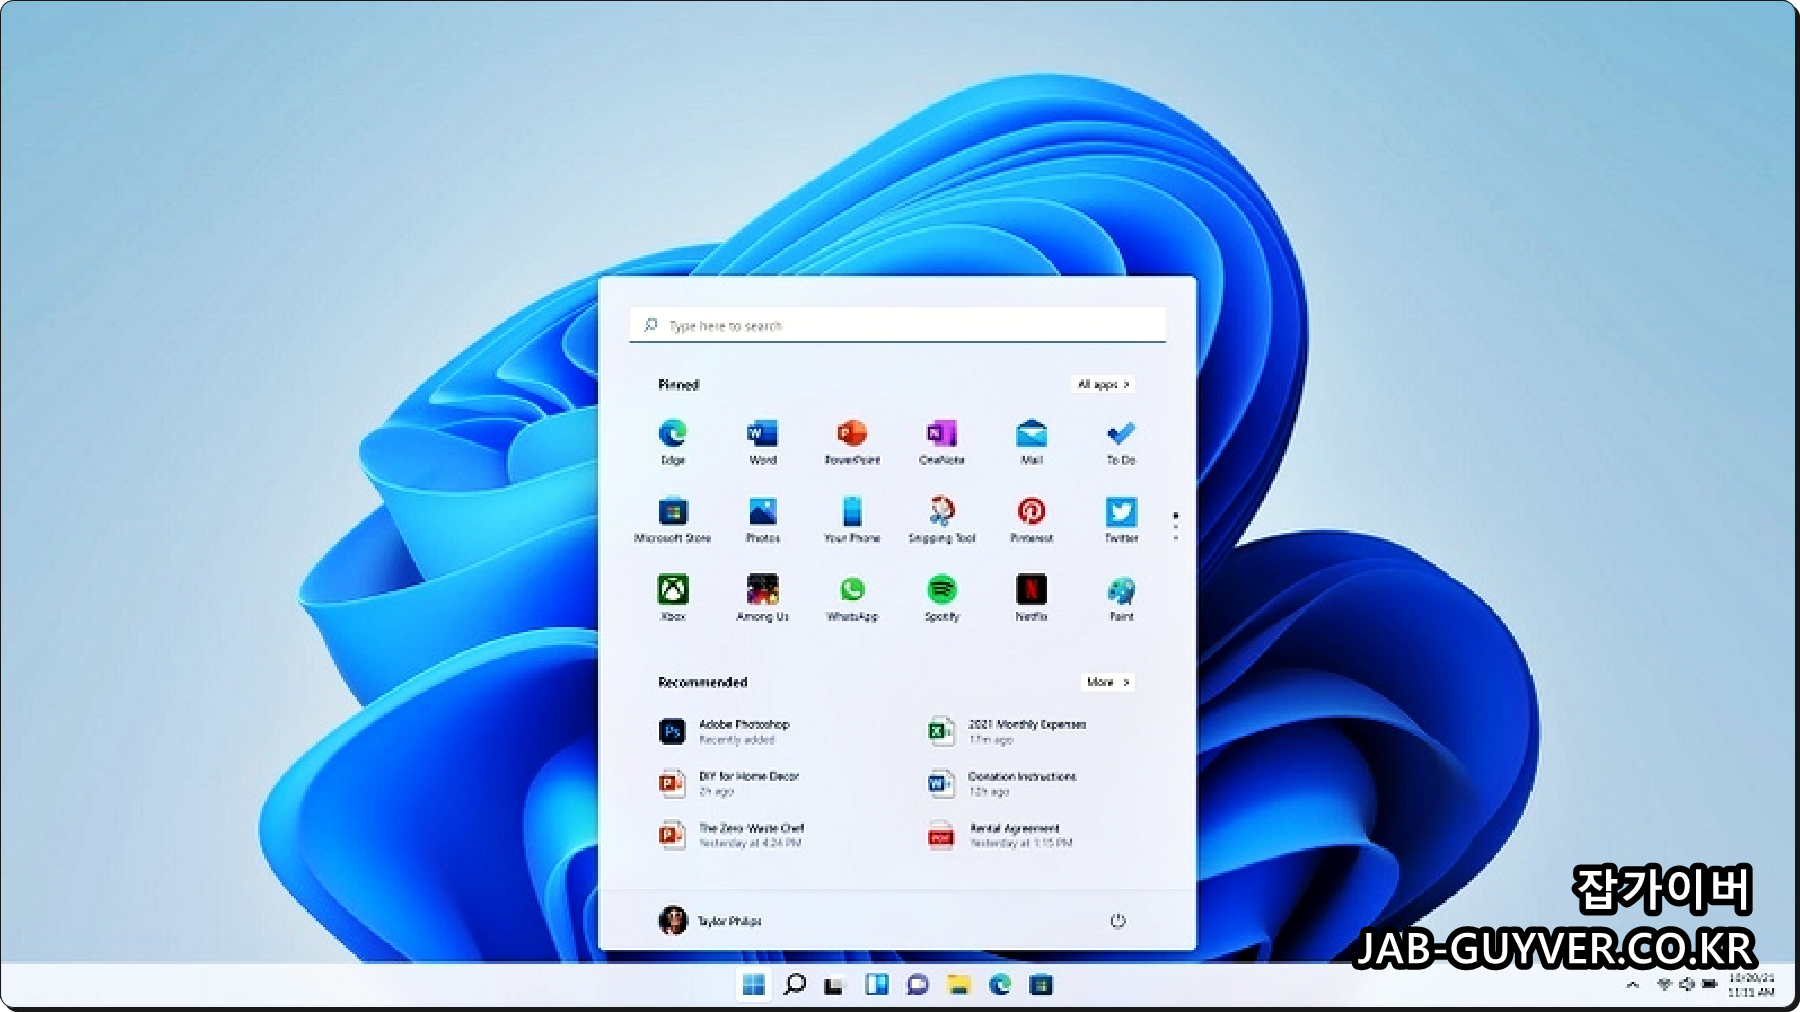Click the battery icon in system tray
Viewport: 1800px width, 1012px height.
tap(1710, 985)
